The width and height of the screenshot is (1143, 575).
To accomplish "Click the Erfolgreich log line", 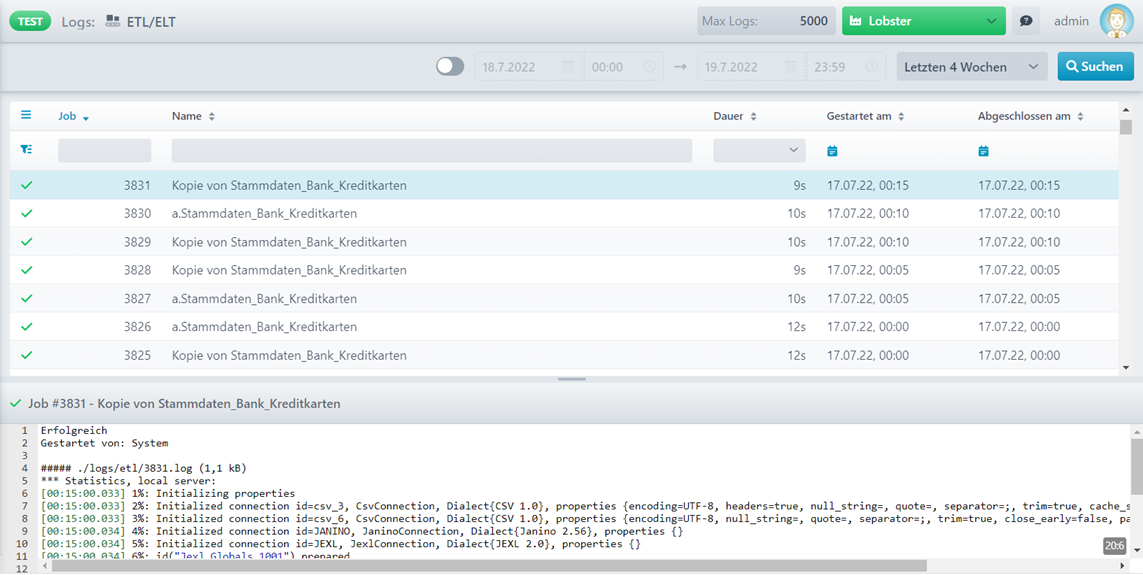I will (74, 430).
